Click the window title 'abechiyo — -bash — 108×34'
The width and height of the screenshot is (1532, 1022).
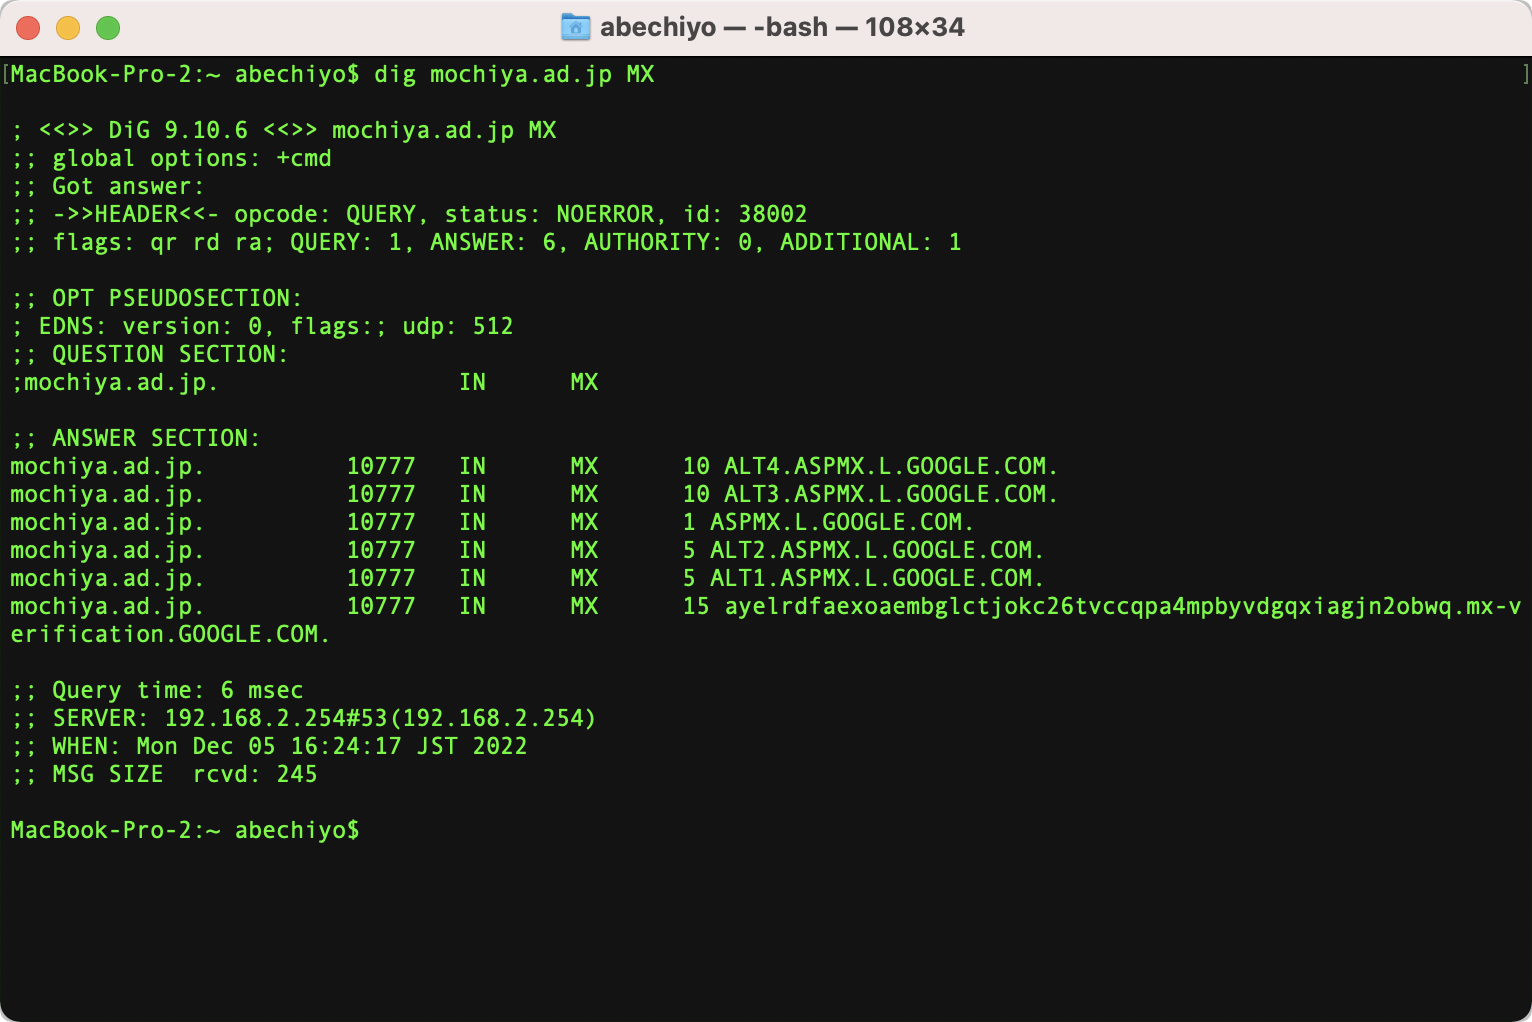point(782,27)
